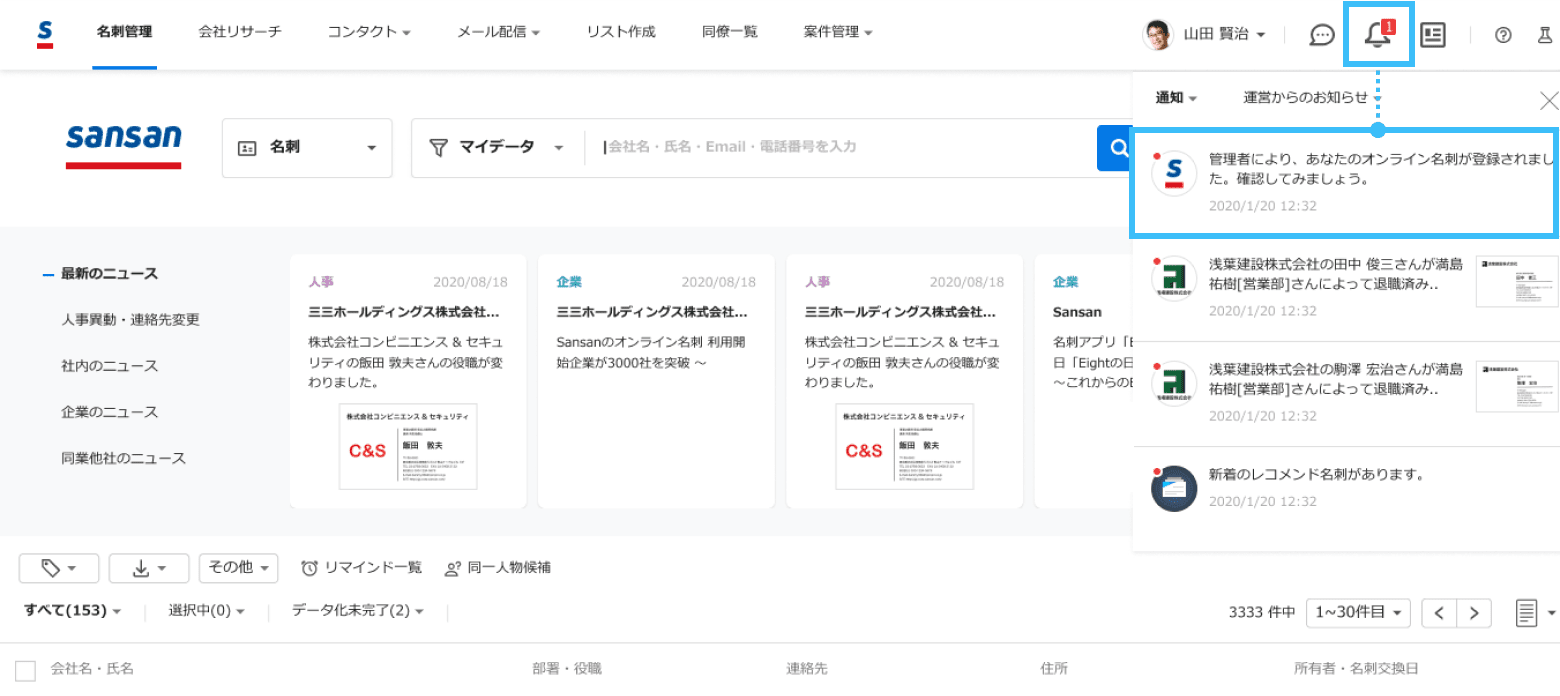Open the online 名刺 registered notification
1560x696 pixels.
pos(1344,184)
